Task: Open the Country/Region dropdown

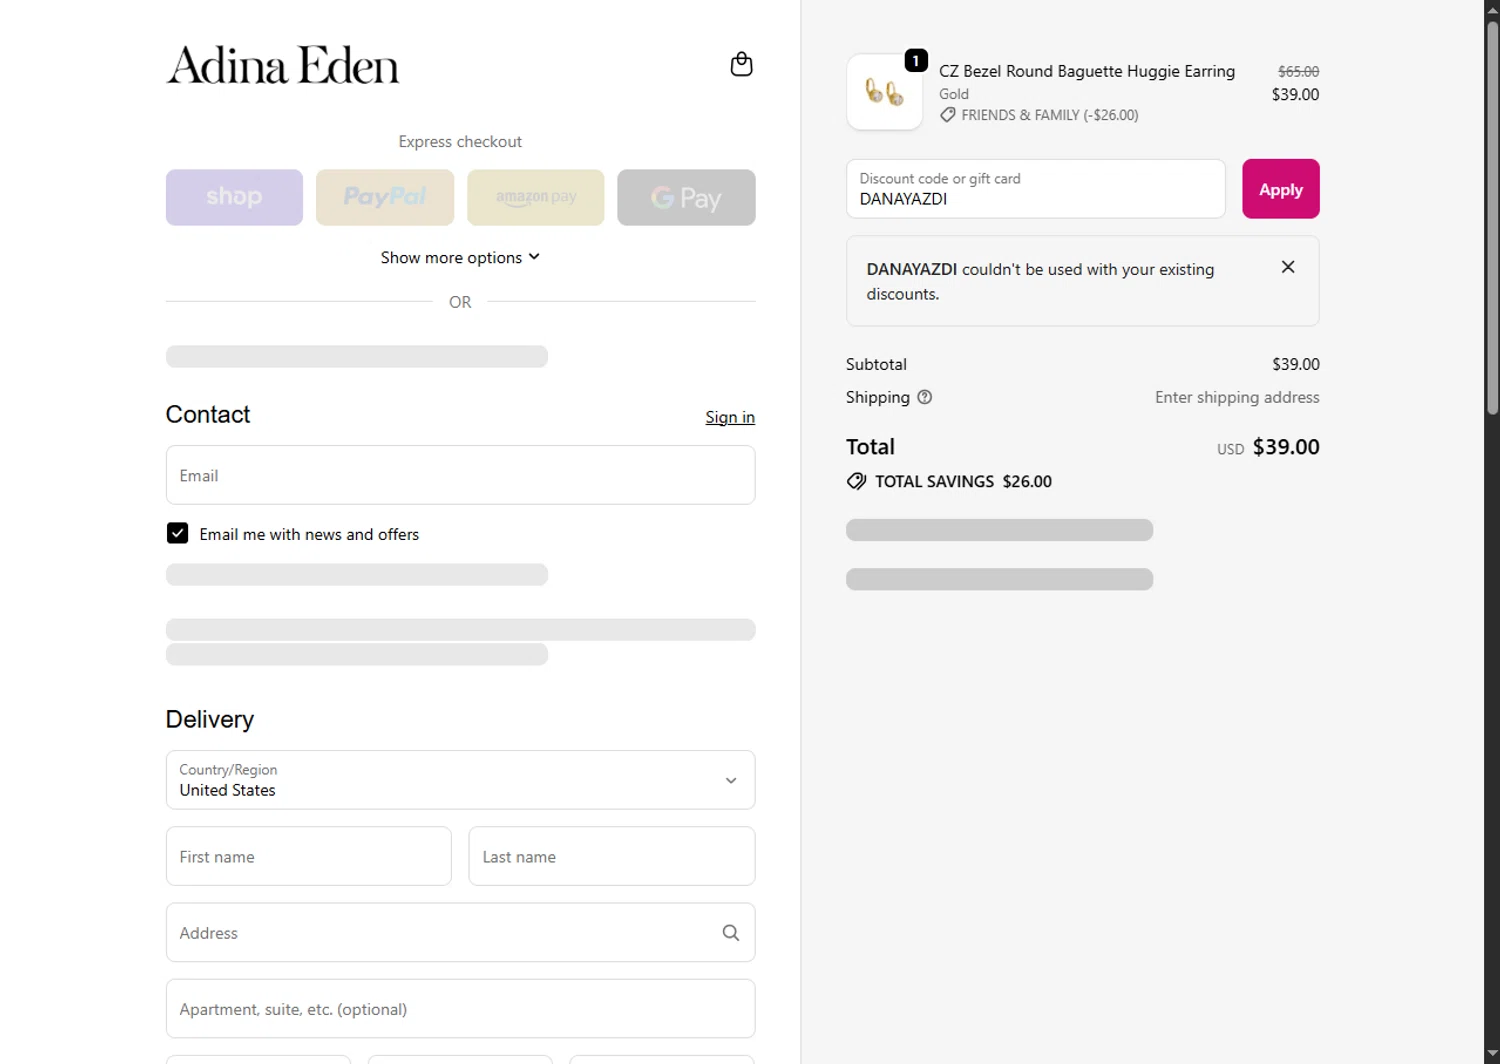Action: pyautogui.click(x=460, y=780)
